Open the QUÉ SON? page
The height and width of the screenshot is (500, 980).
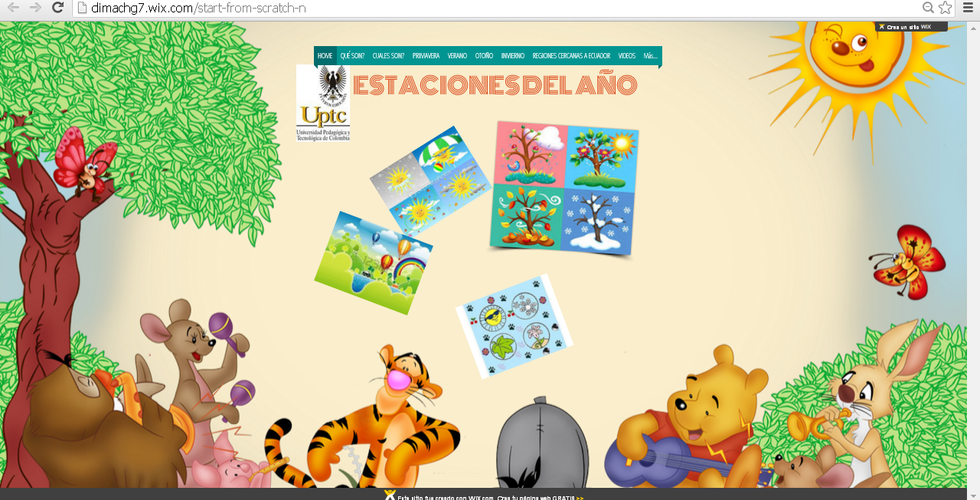click(352, 56)
